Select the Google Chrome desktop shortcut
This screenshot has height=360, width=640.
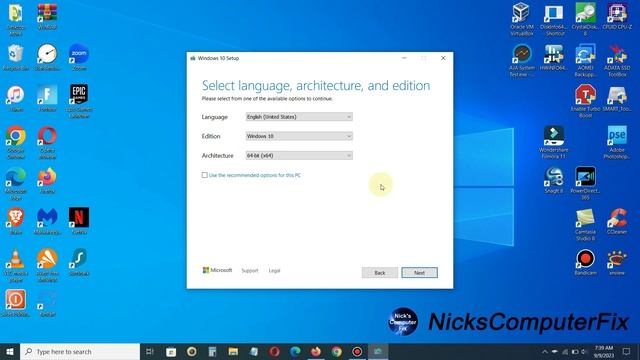click(16, 142)
